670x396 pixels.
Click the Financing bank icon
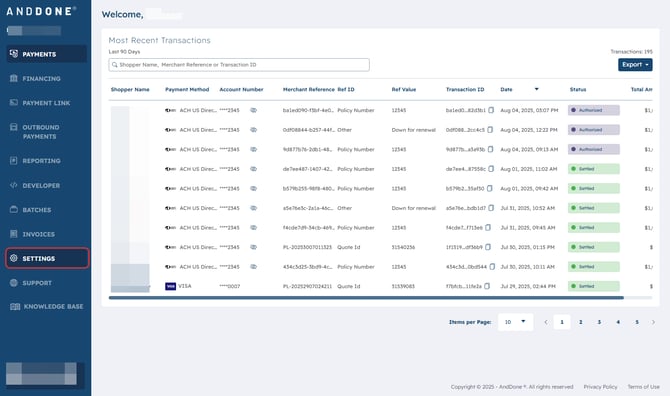14,78
